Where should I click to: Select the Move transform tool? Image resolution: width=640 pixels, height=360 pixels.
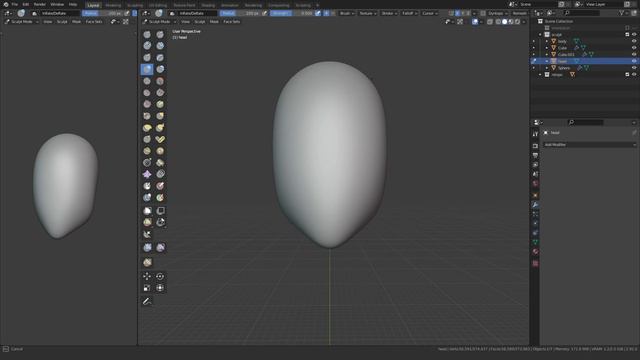tap(147, 276)
